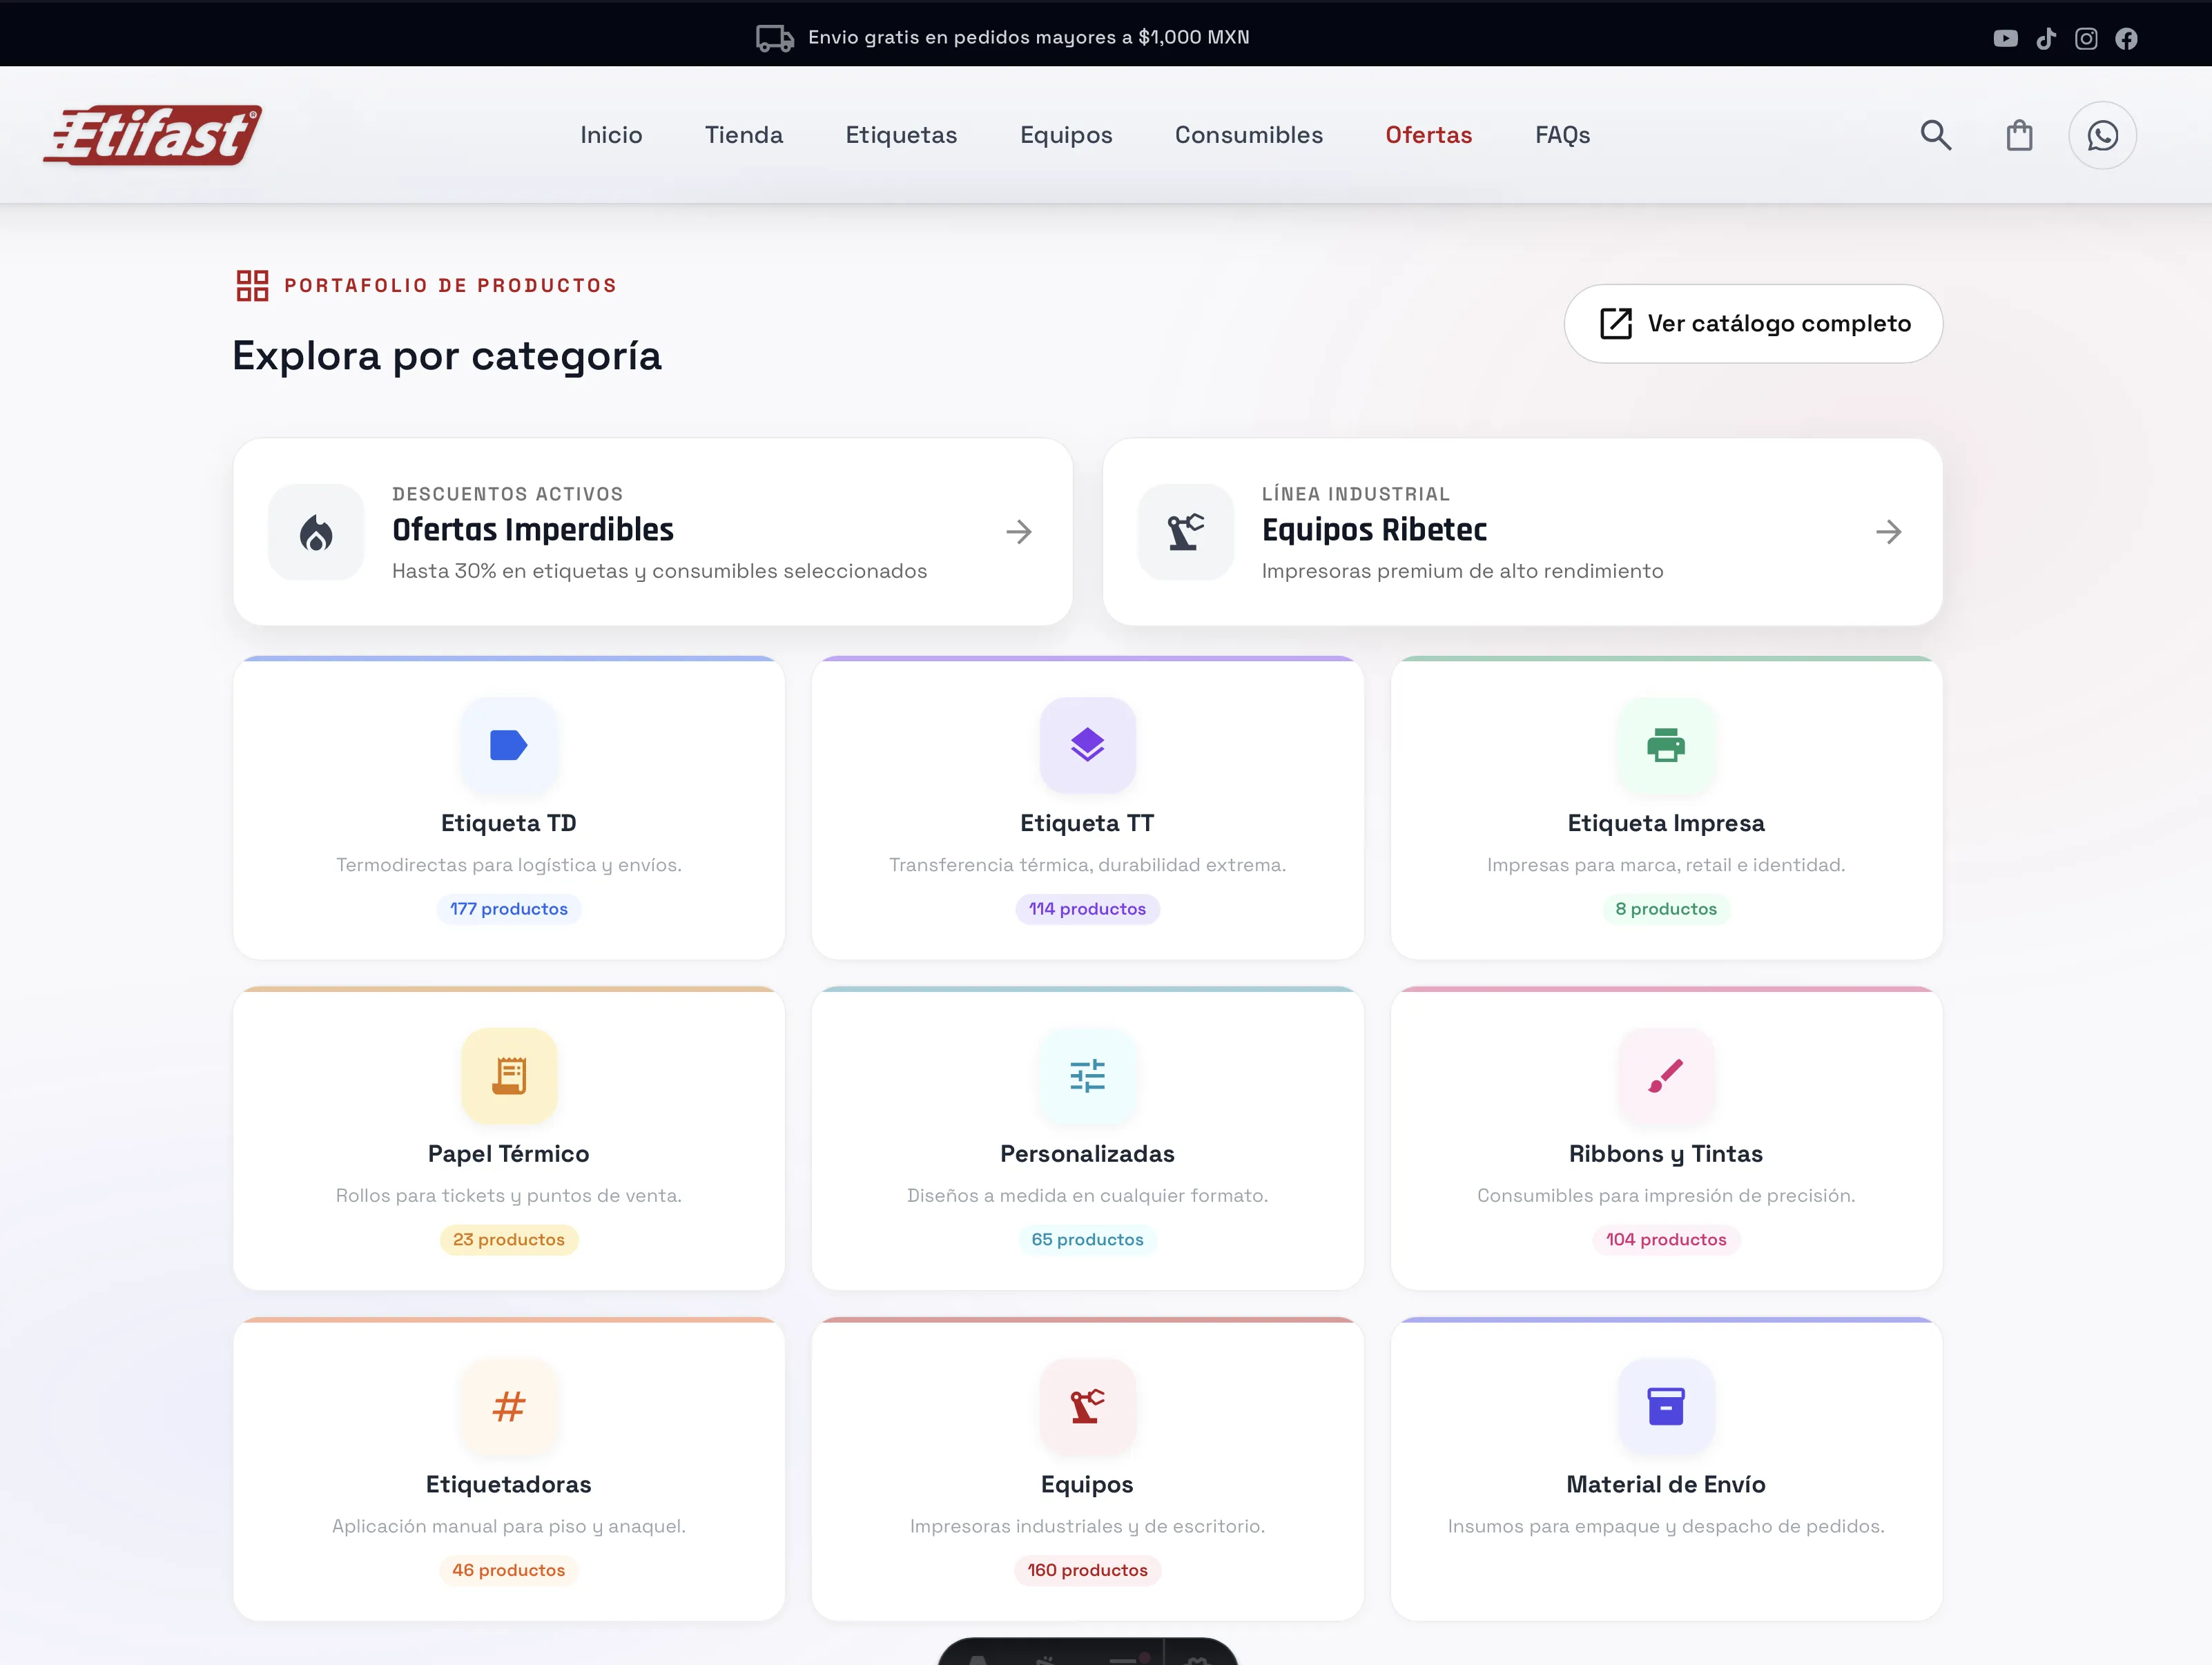Open the Tienda navigation item

click(743, 135)
